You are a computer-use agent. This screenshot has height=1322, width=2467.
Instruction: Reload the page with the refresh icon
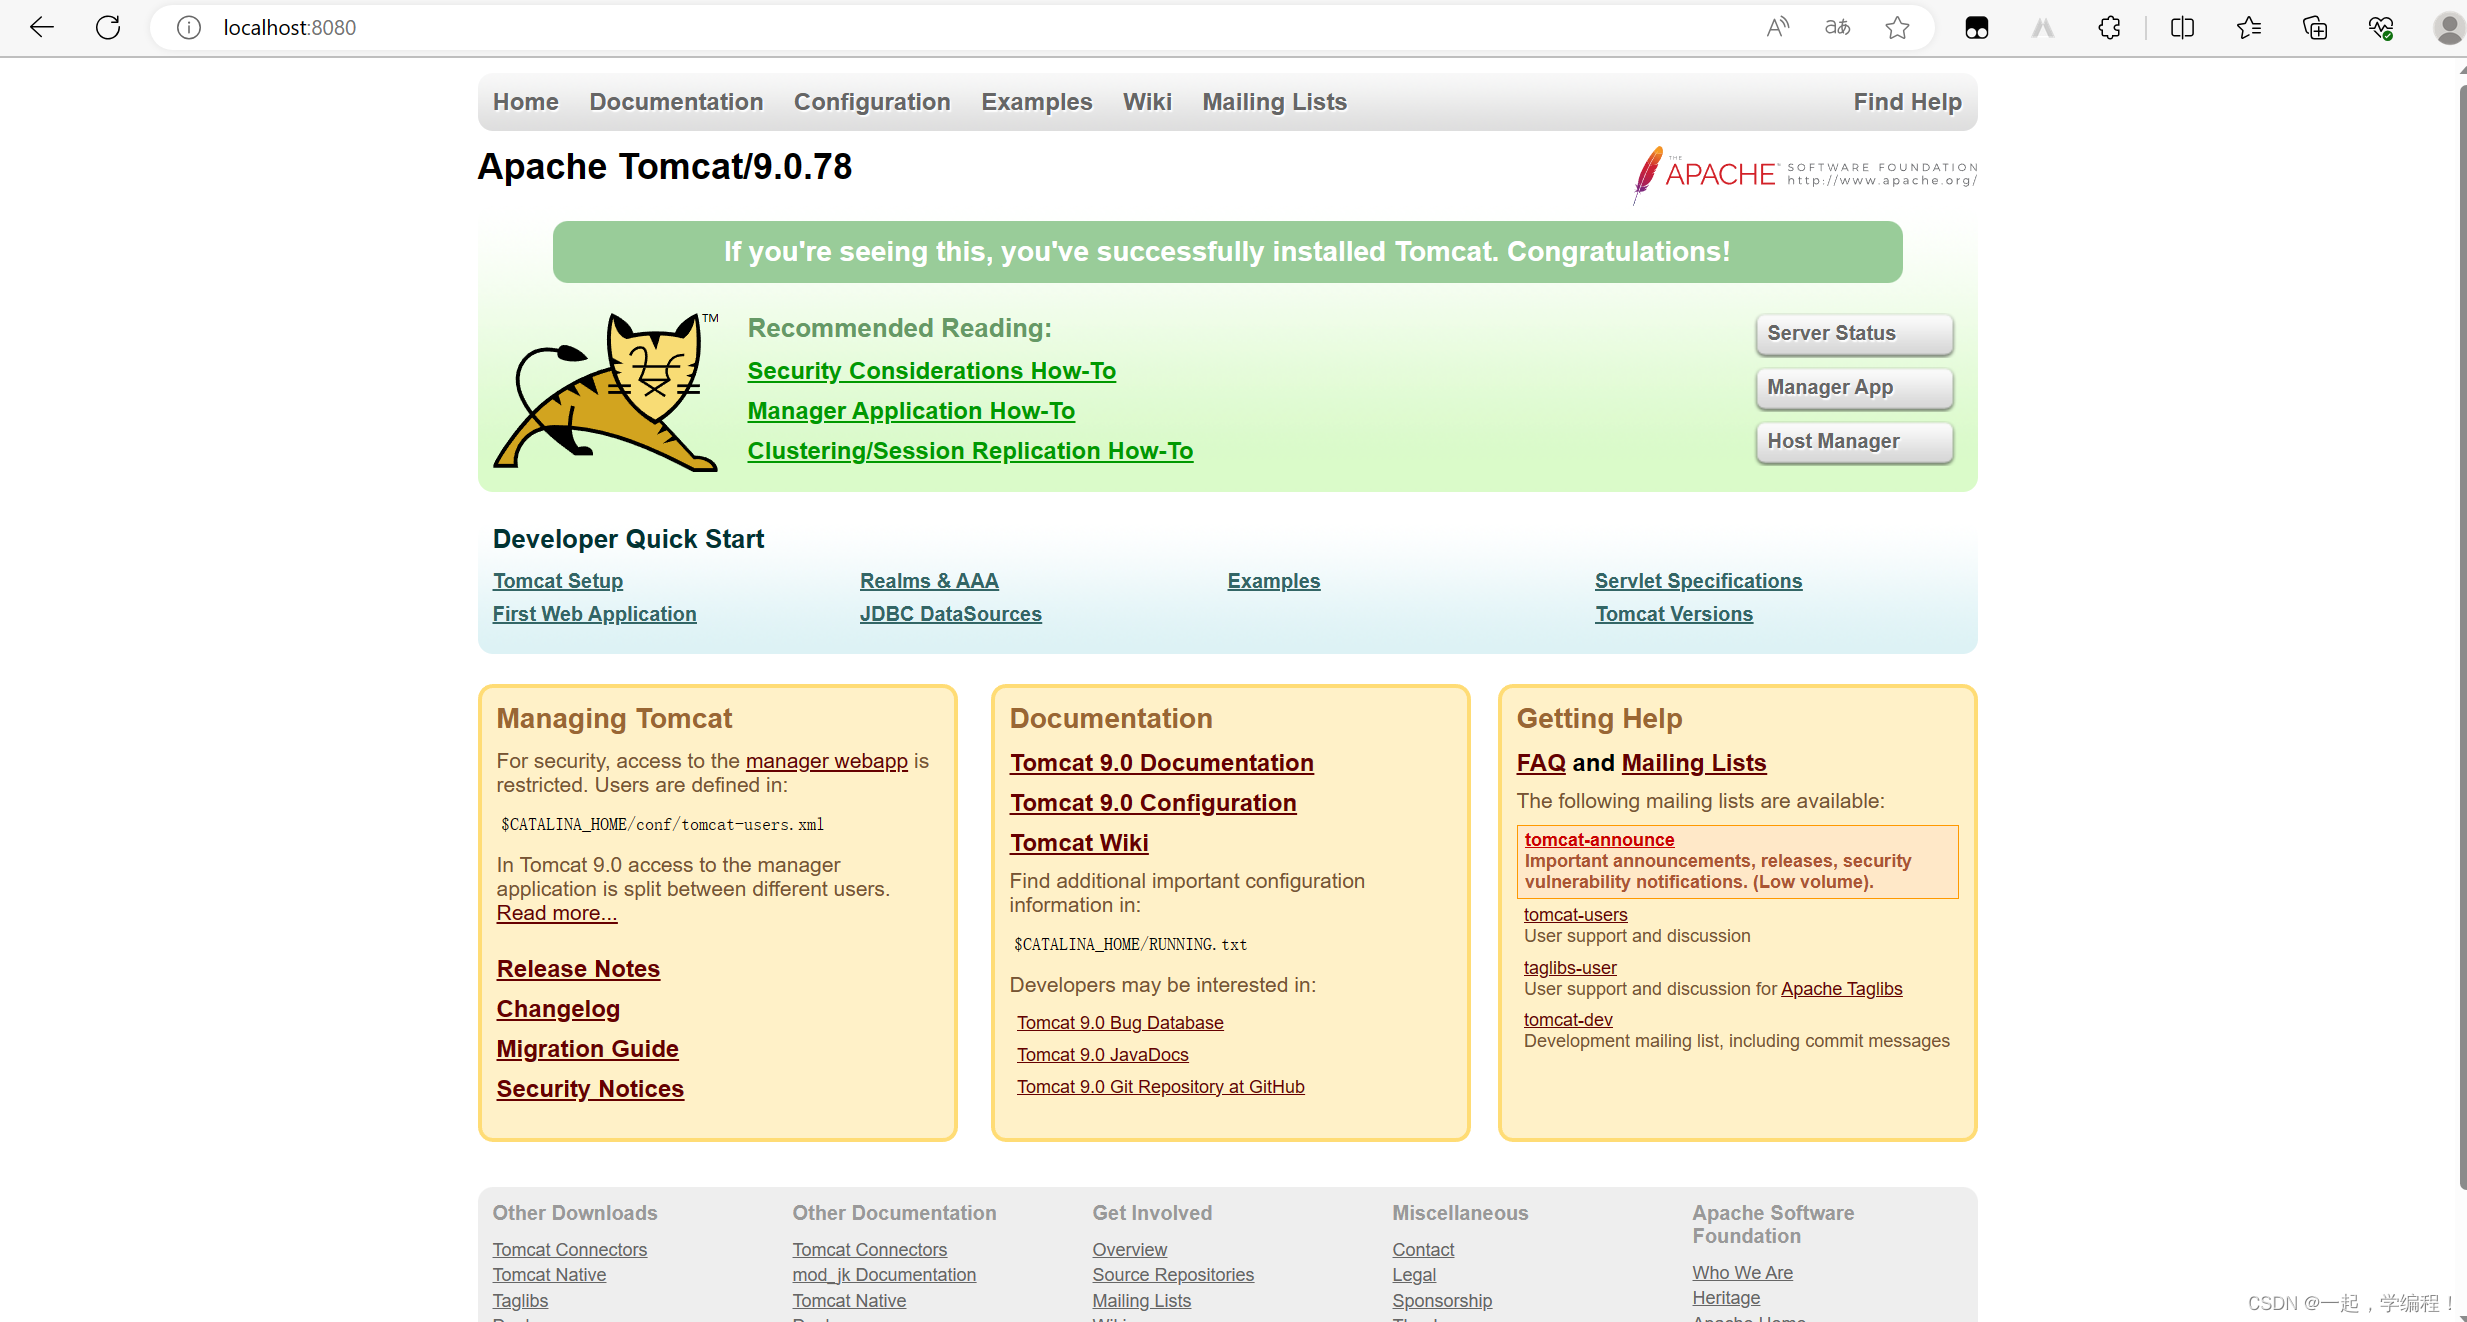pos(108,27)
